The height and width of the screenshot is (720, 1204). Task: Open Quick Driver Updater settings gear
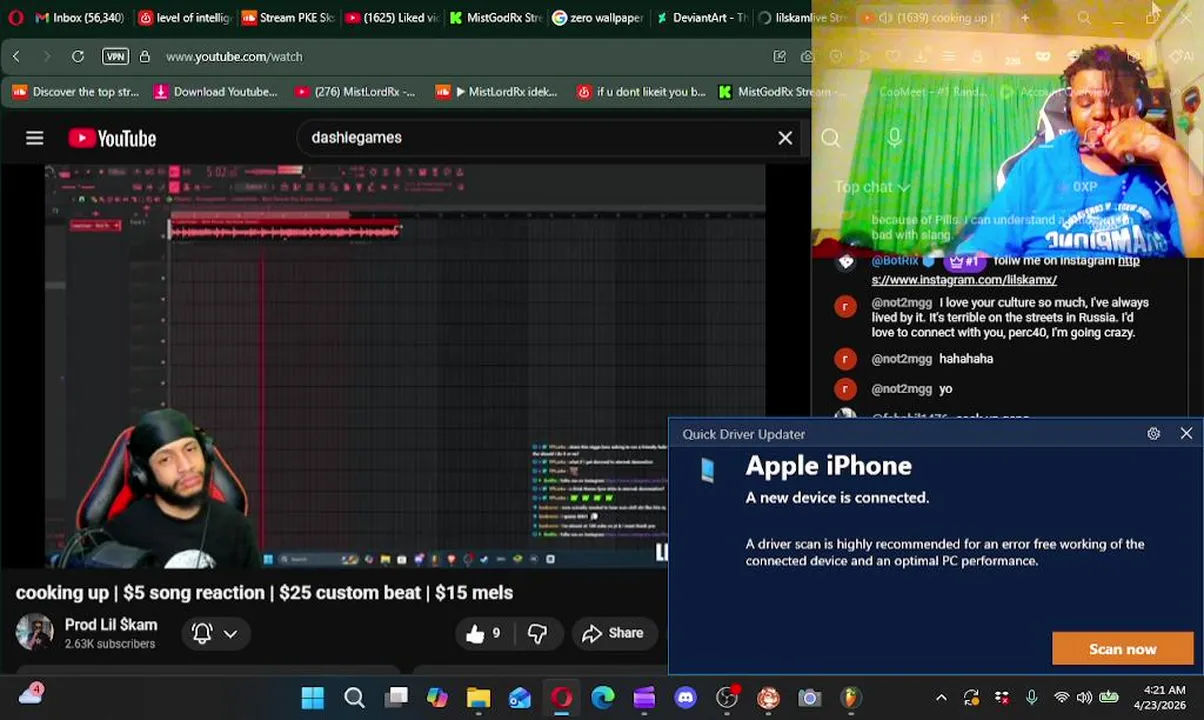(1153, 434)
